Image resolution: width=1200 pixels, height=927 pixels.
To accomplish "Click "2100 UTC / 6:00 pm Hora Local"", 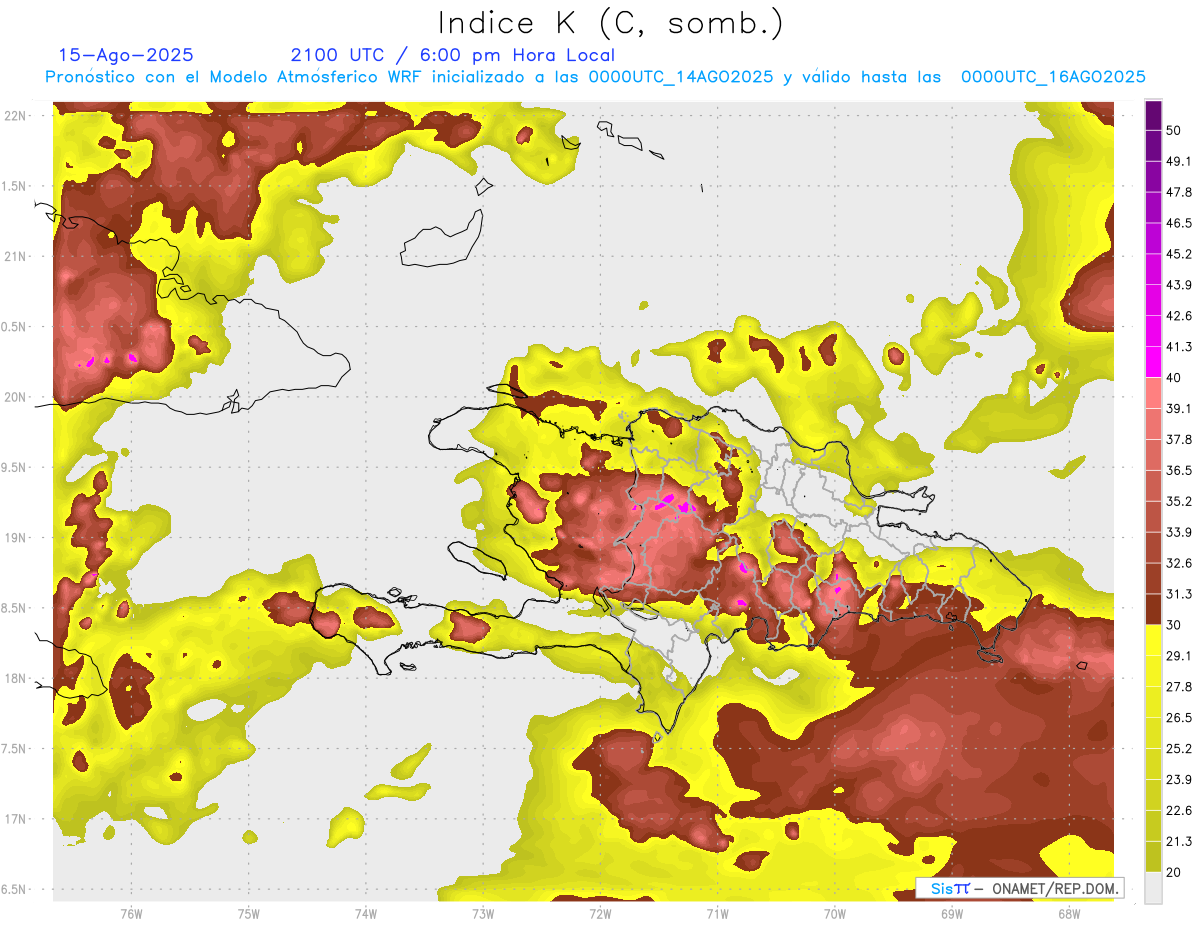I will coord(453,55).
